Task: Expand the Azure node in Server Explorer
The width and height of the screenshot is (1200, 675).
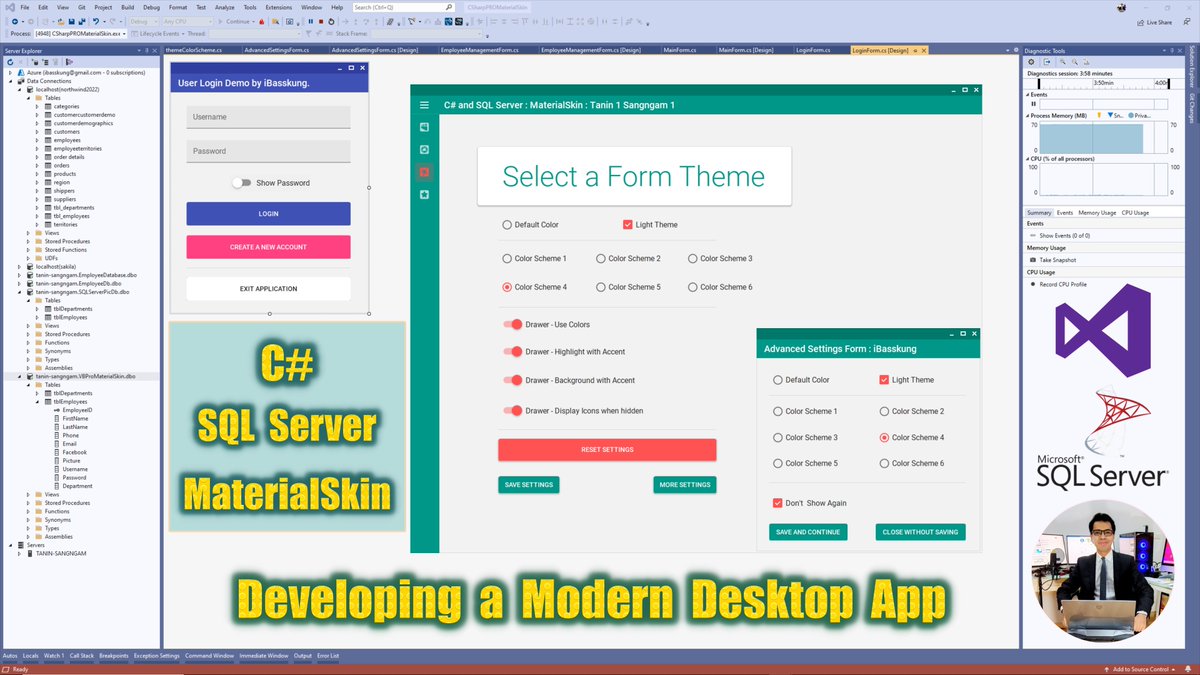Action: click(x=10, y=73)
